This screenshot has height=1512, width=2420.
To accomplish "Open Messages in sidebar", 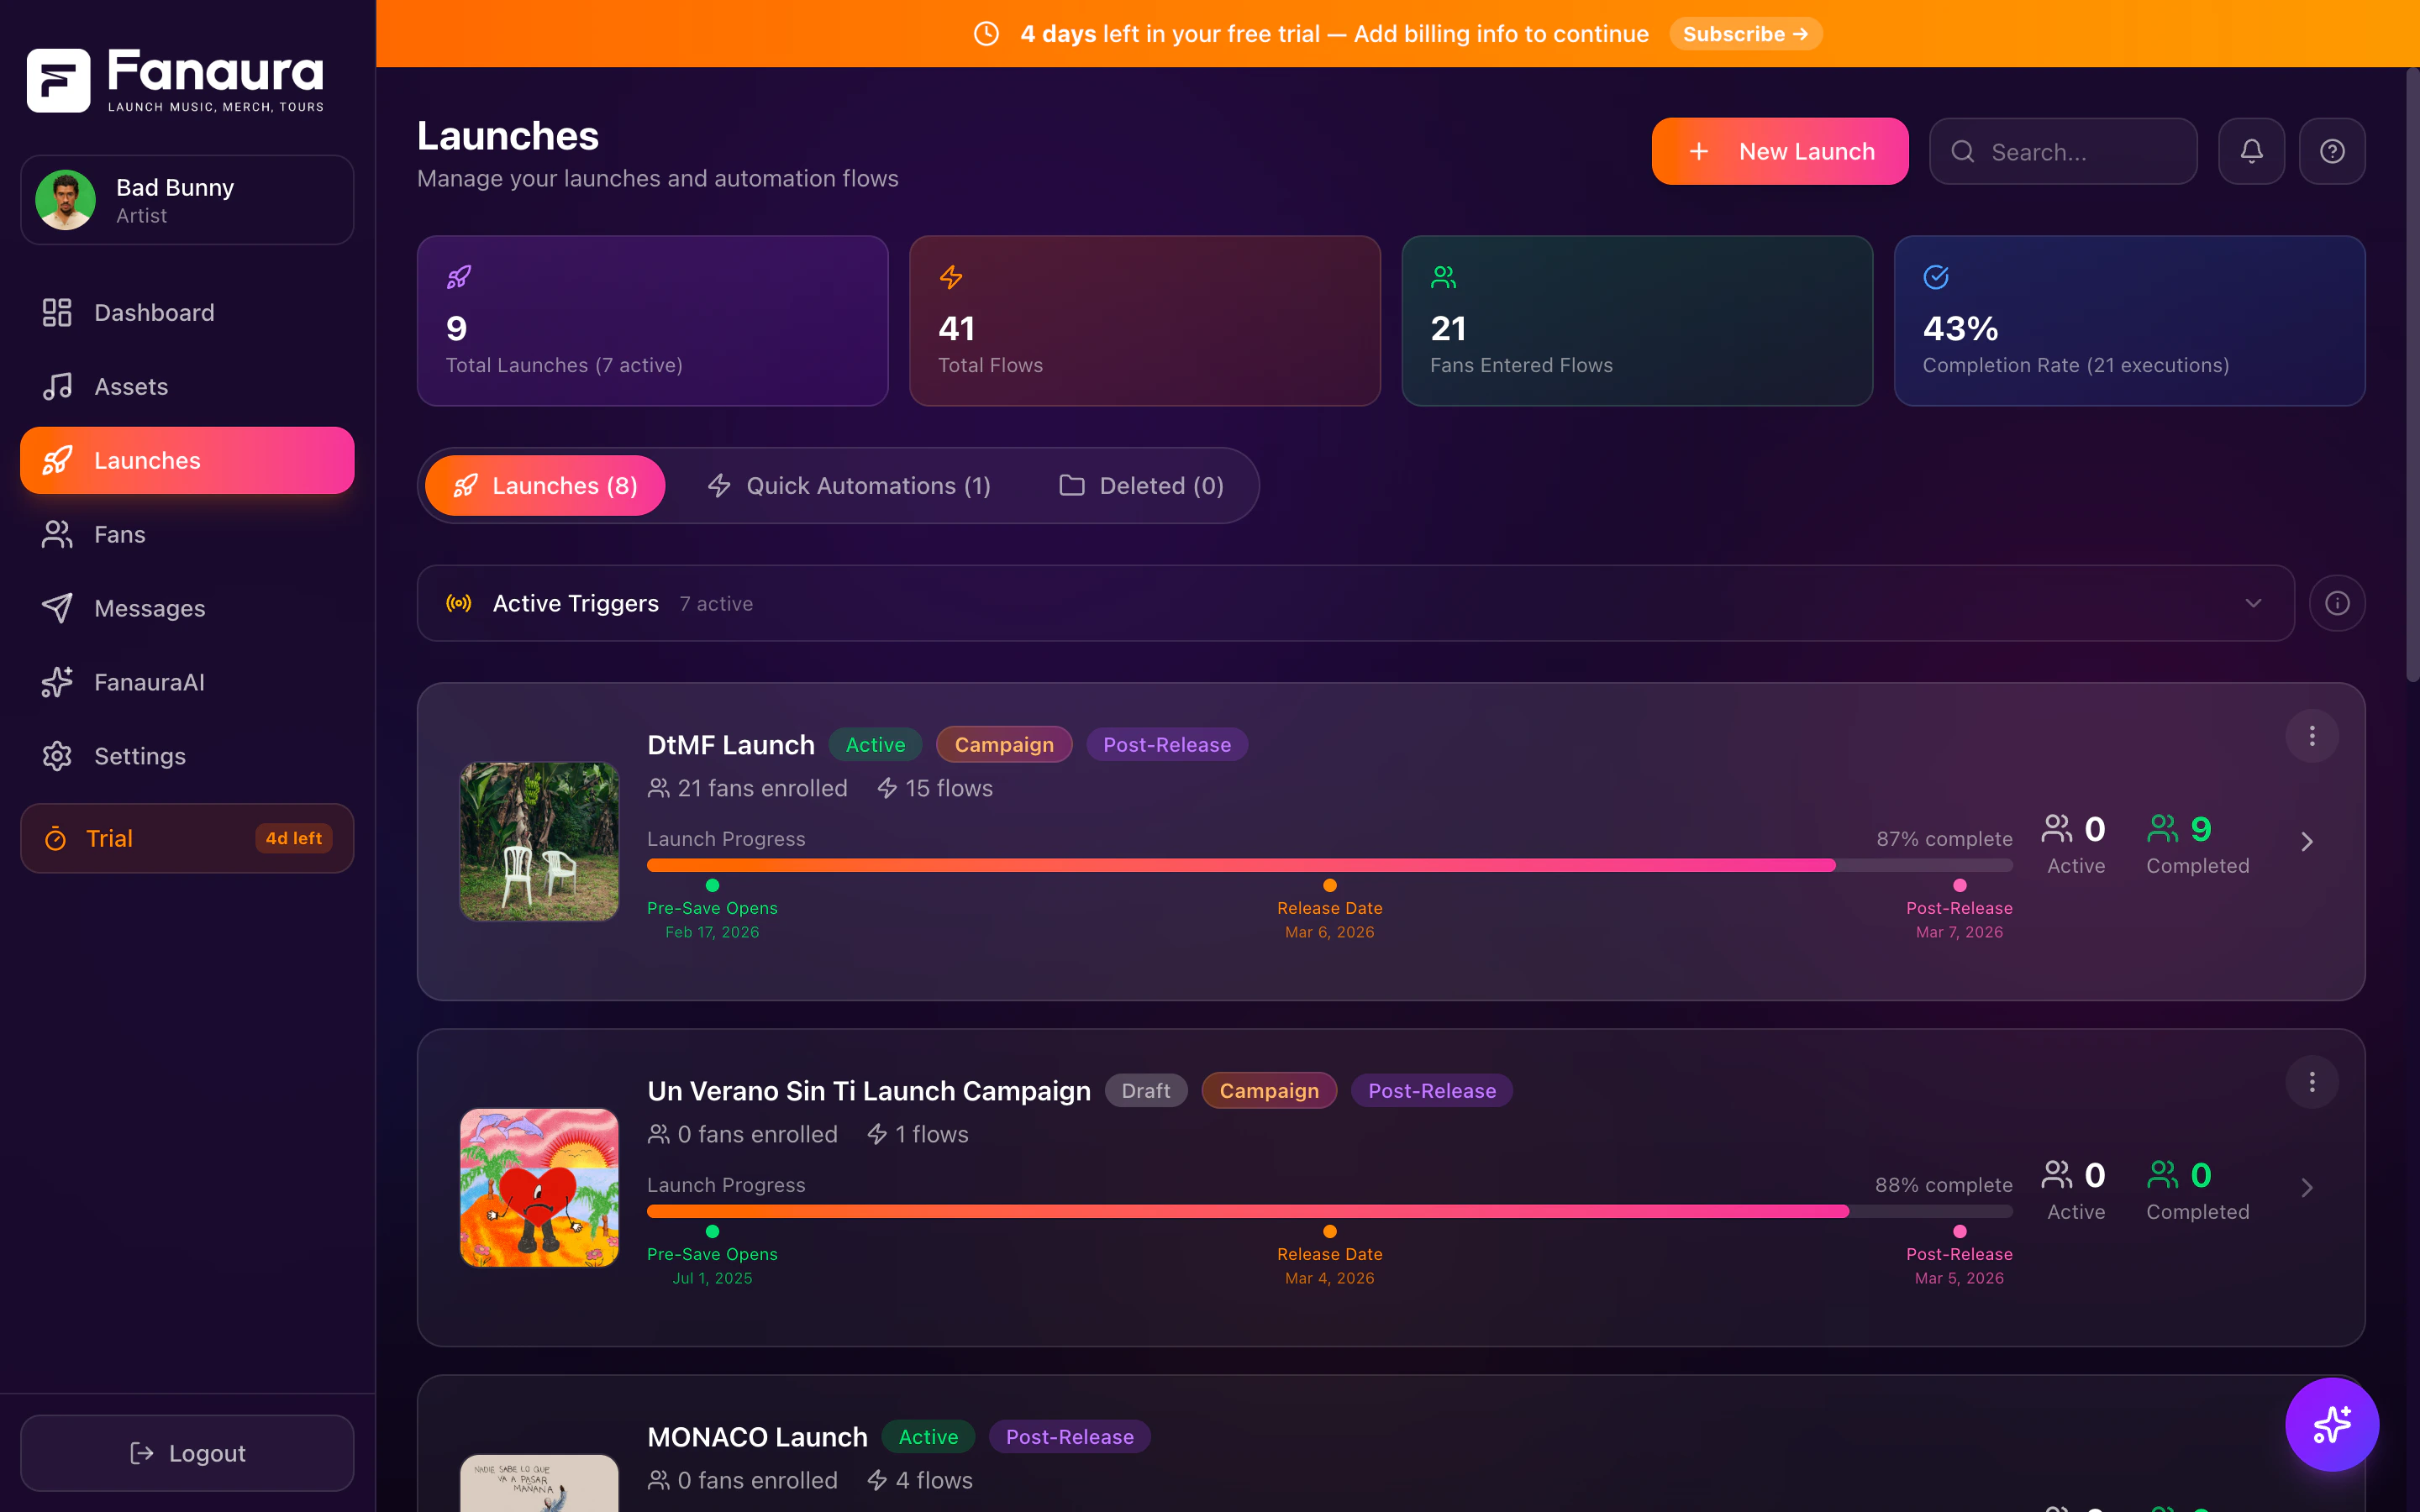I will tap(187, 608).
